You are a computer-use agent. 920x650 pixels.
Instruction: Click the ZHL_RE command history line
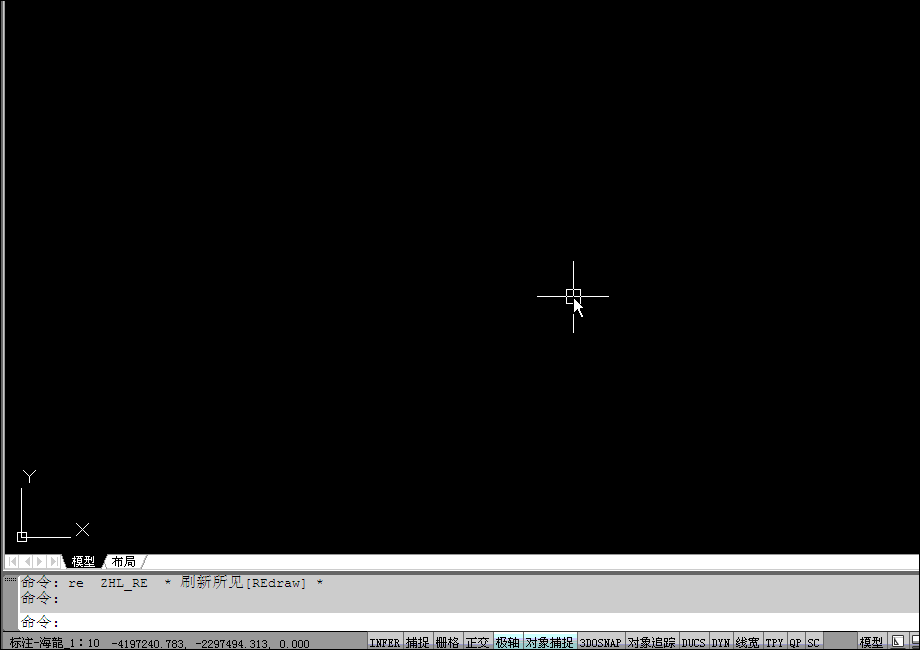coord(172,583)
